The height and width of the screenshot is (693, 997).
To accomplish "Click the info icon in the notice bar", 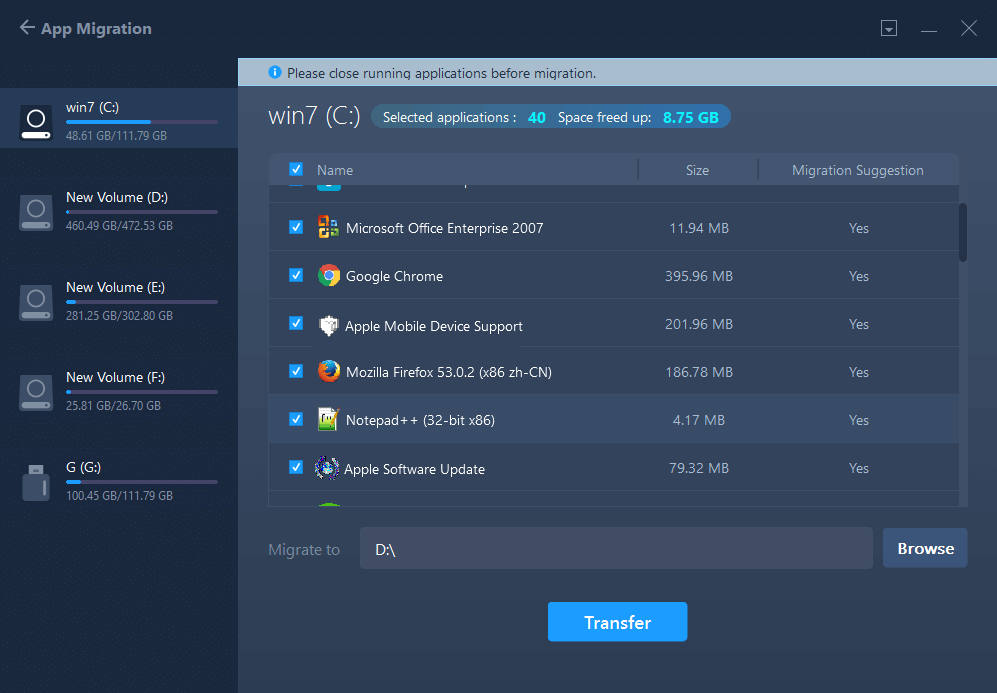I will (x=275, y=72).
